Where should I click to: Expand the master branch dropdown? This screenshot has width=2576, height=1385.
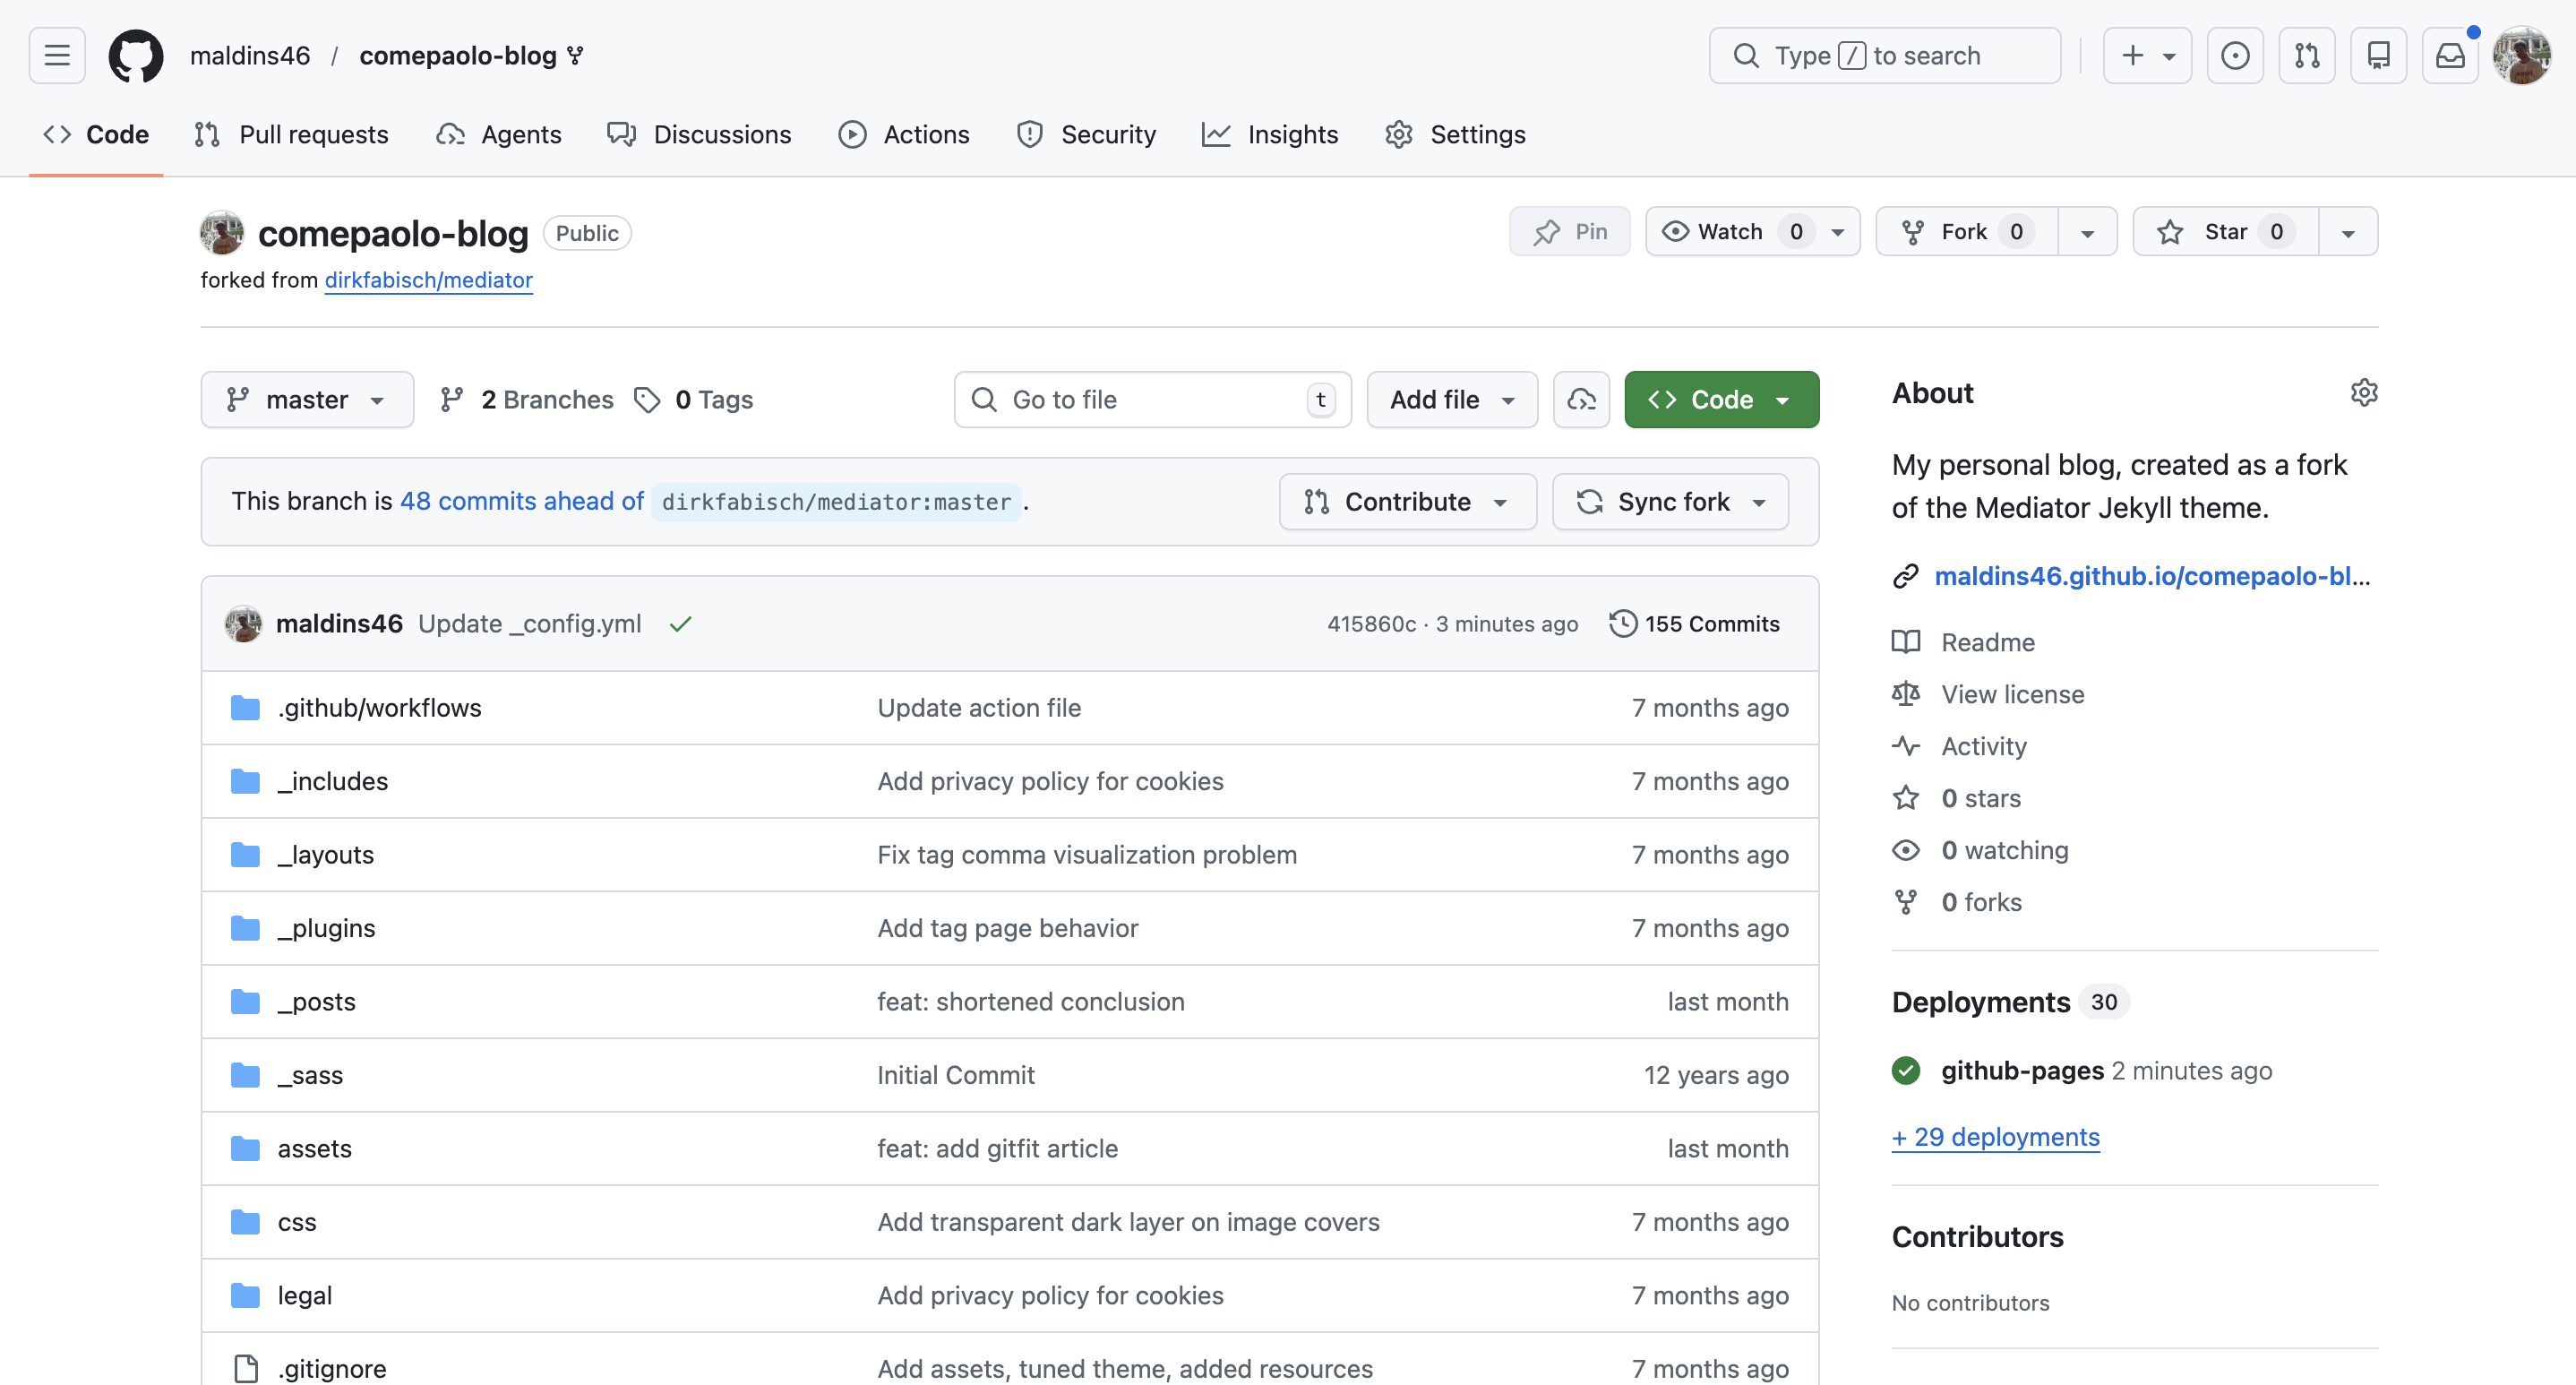coord(306,399)
